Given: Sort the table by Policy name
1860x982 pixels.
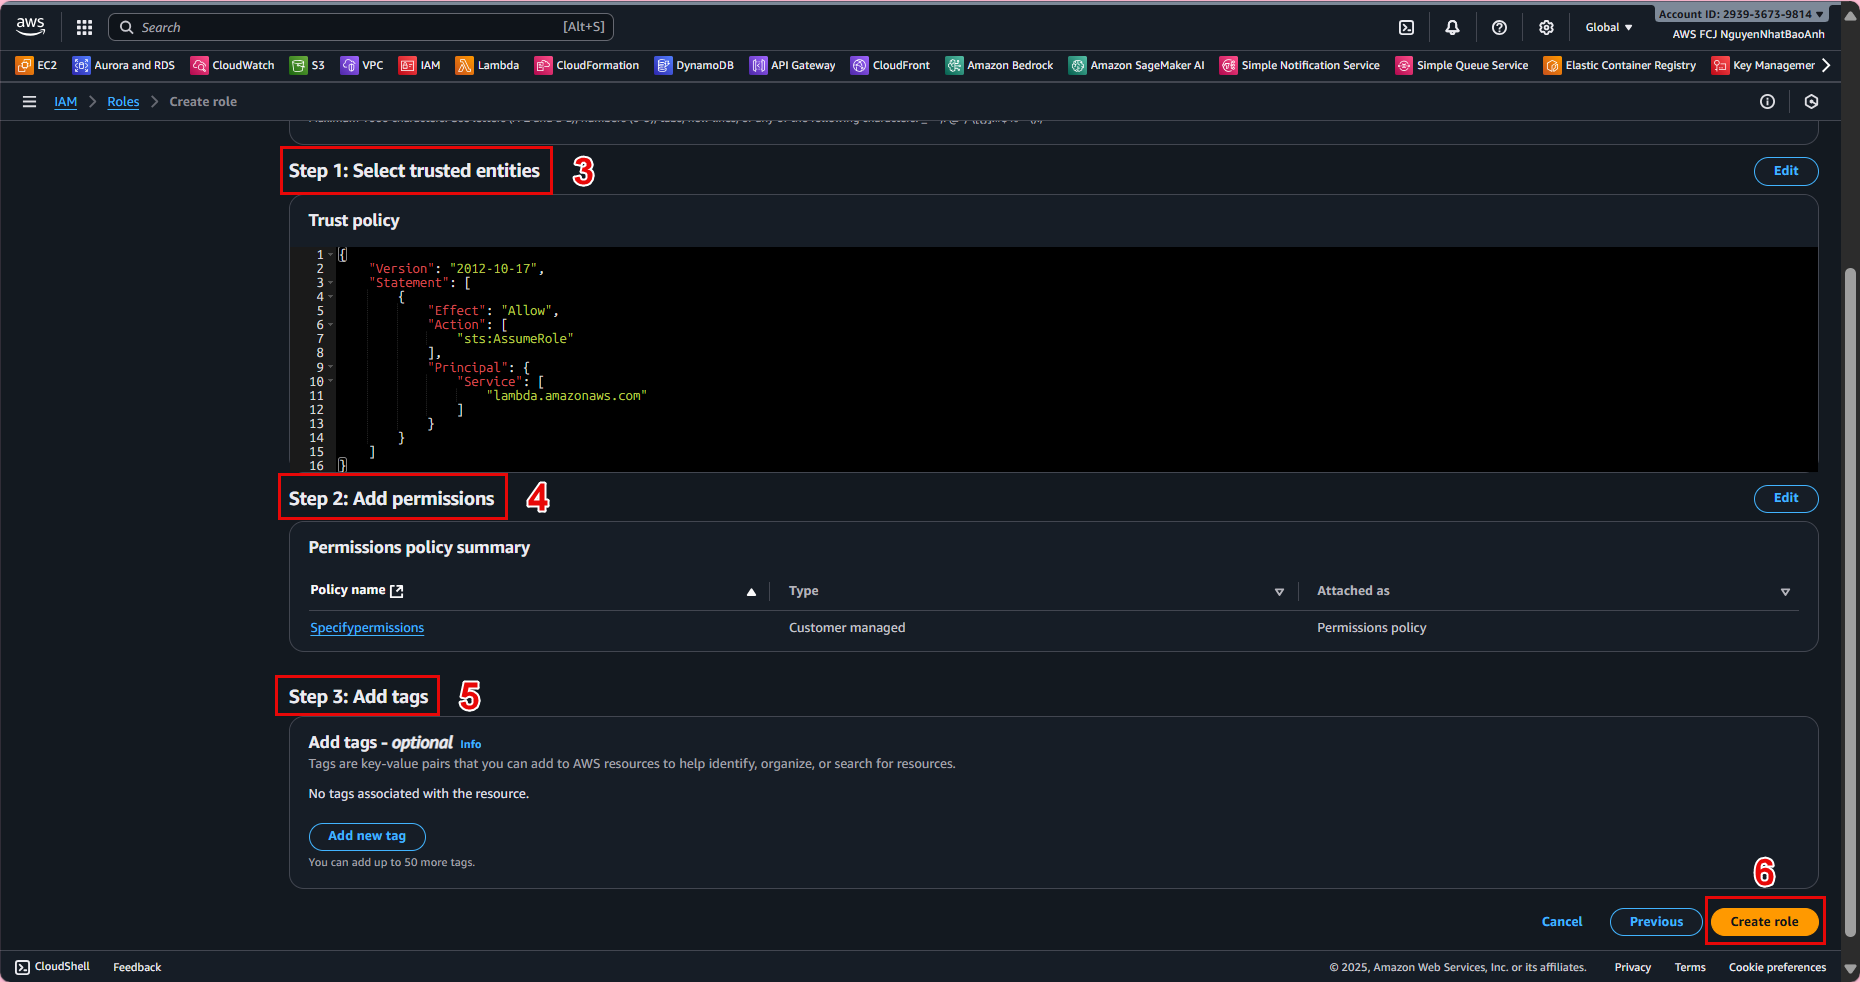Looking at the screenshot, I should point(751,592).
